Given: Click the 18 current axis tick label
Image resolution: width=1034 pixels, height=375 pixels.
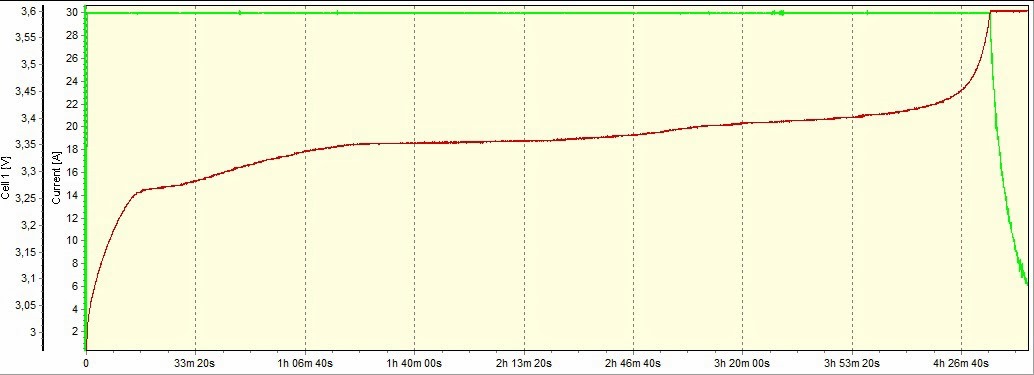Looking at the screenshot, I should click(x=73, y=150).
